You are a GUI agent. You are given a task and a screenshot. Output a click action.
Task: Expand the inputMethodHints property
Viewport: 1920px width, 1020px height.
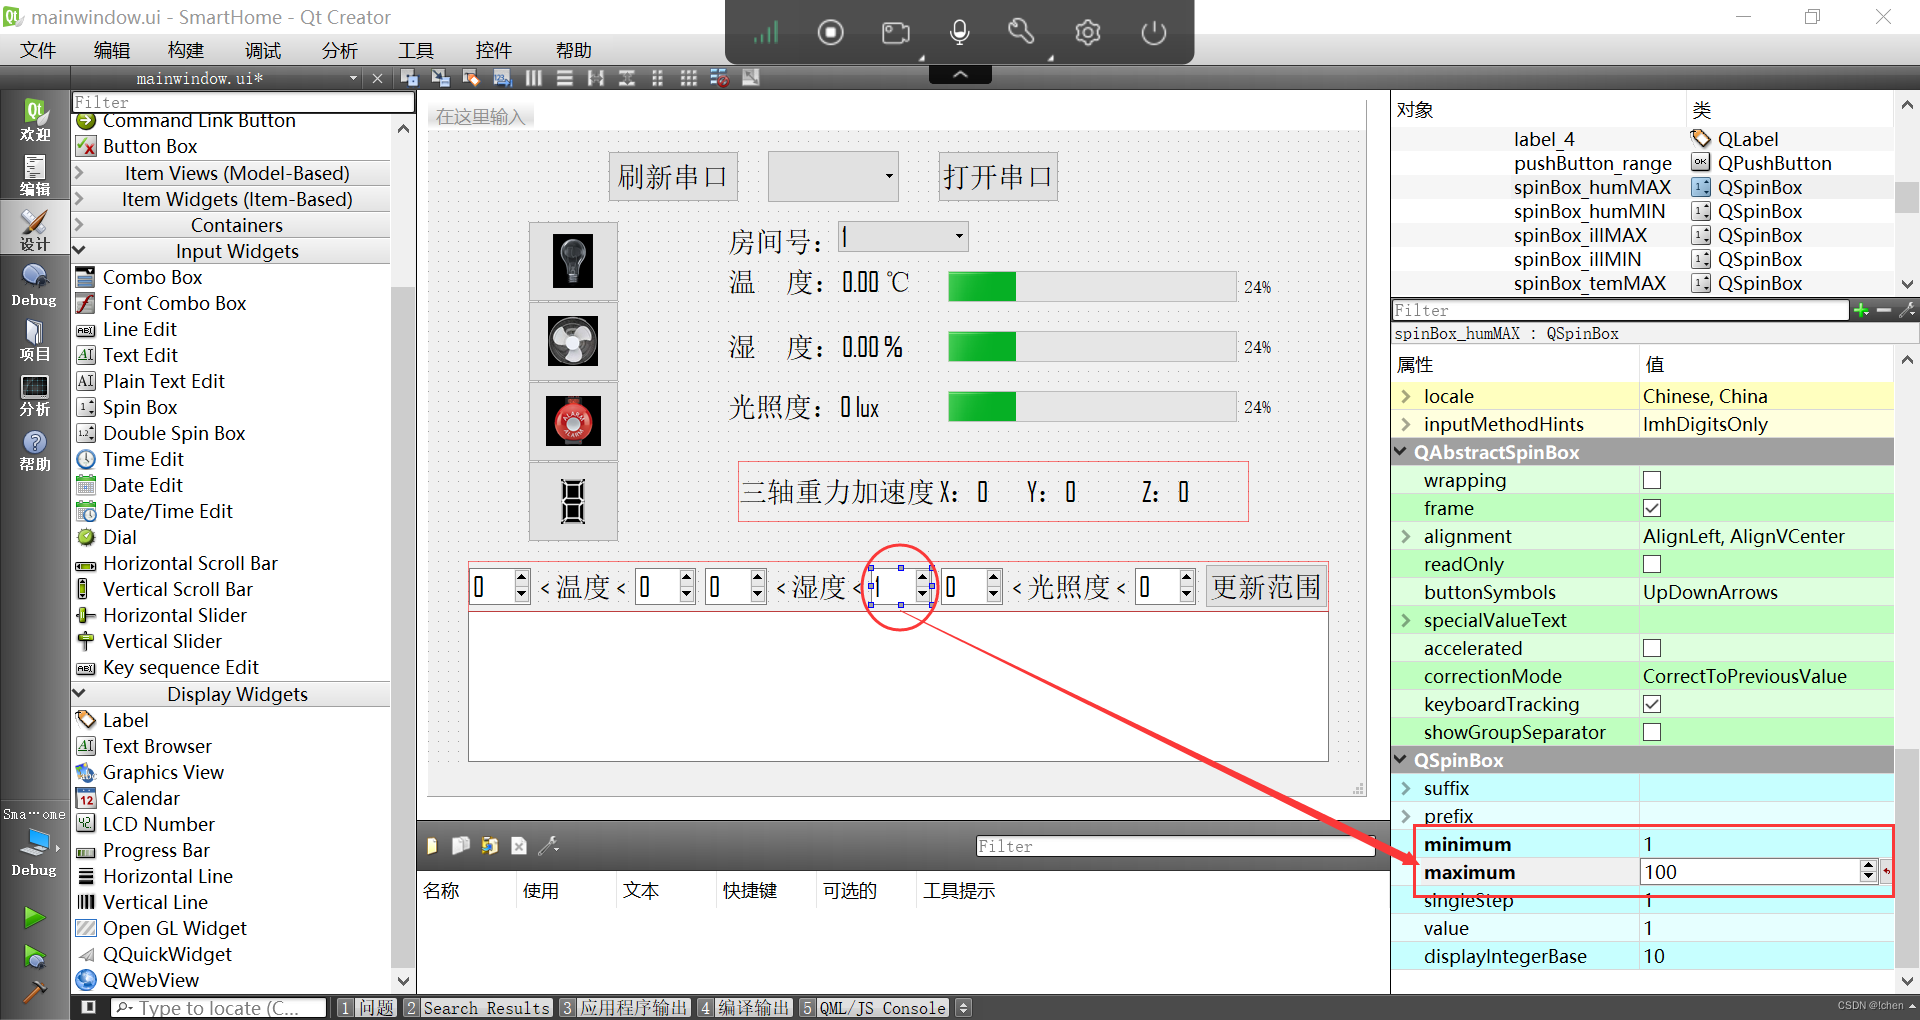point(1406,424)
